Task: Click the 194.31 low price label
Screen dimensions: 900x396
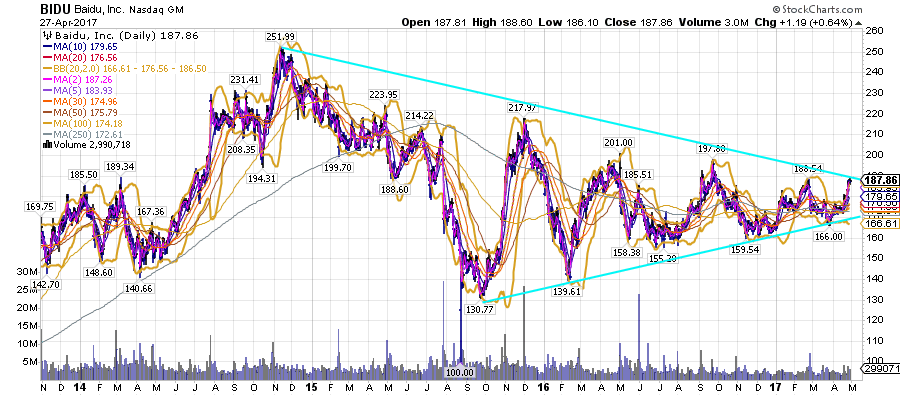Action: click(x=261, y=178)
